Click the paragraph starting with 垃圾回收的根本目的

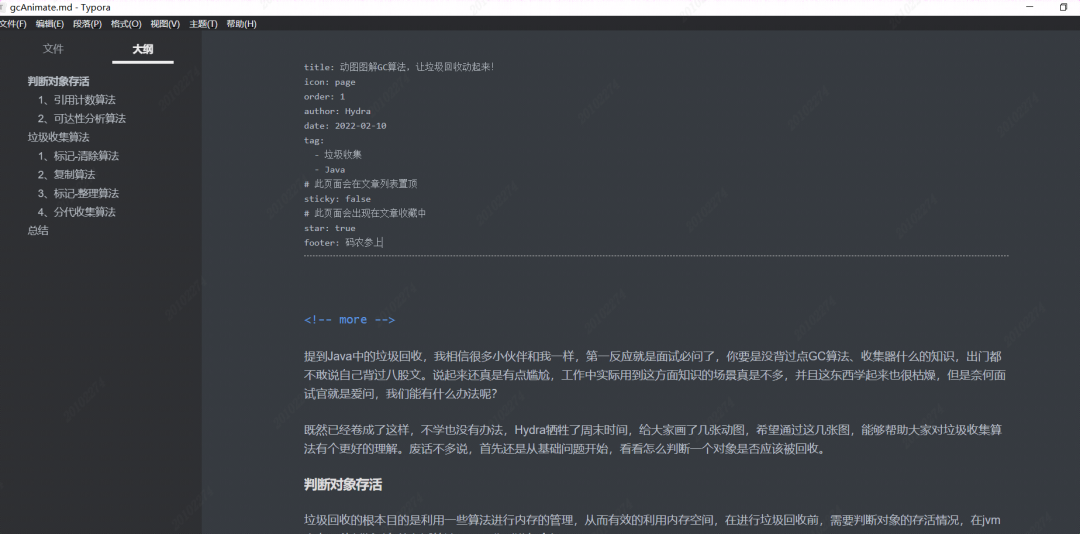point(652,526)
